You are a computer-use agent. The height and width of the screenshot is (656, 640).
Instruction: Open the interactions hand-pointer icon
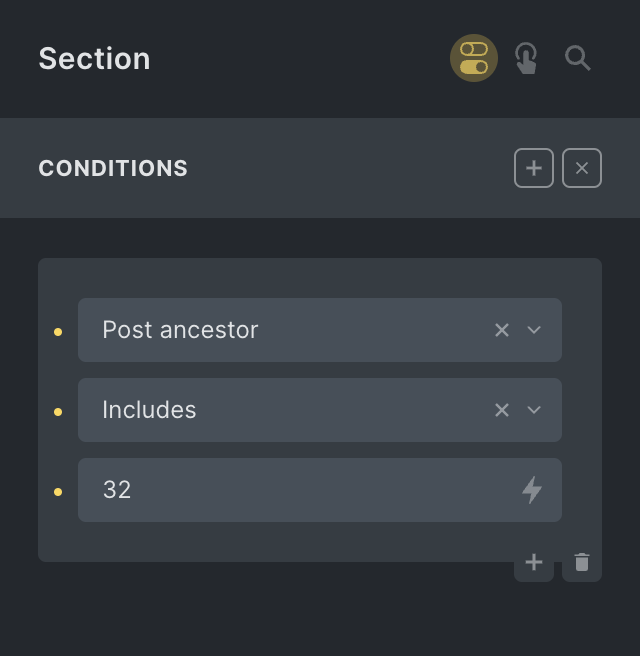526,58
